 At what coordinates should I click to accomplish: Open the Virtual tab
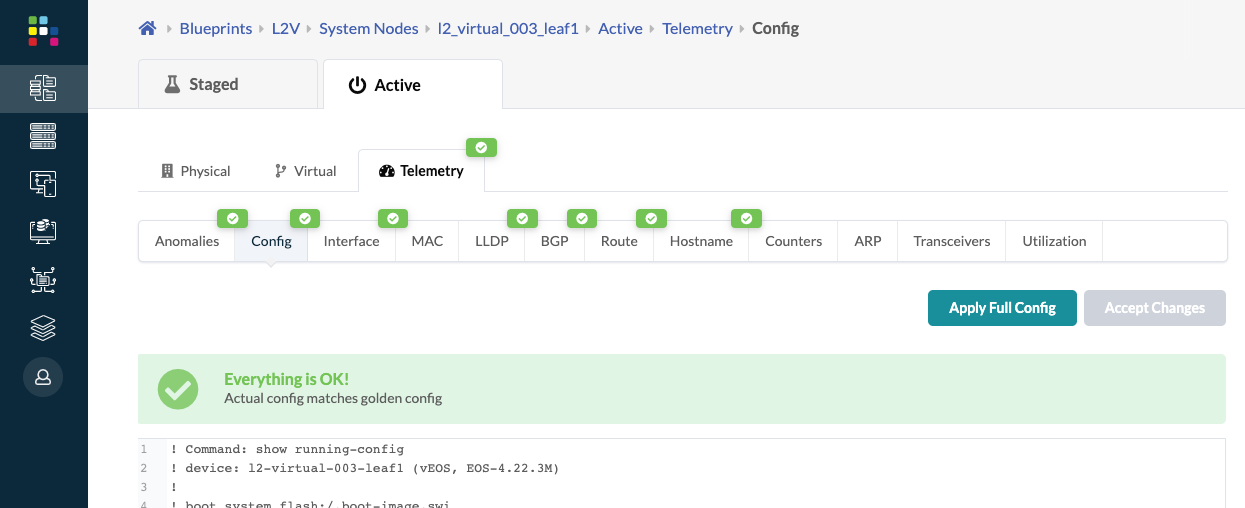305,171
